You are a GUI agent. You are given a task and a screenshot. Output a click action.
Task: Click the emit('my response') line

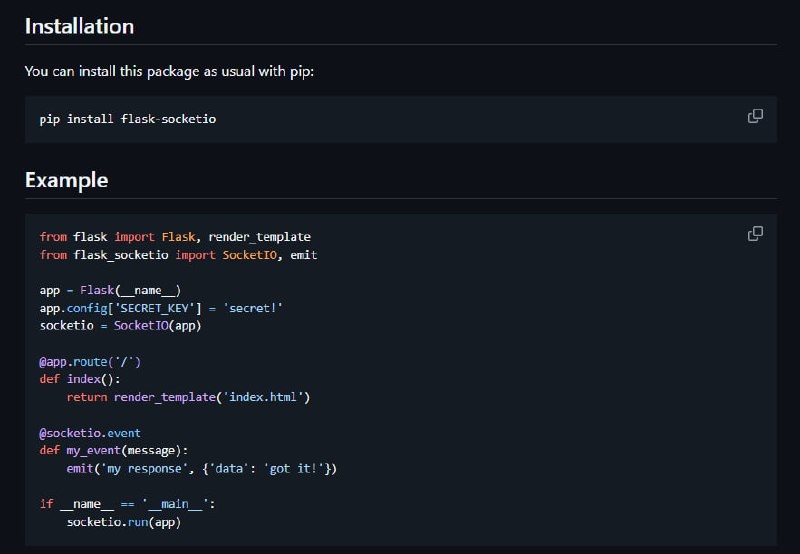pos(202,468)
